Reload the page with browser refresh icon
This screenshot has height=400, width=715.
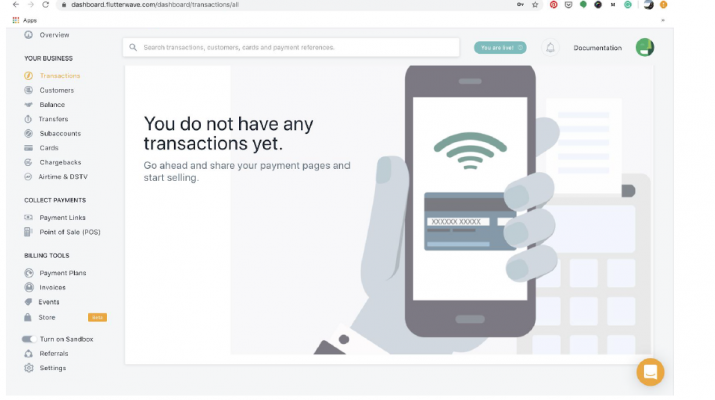pos(45,5)
